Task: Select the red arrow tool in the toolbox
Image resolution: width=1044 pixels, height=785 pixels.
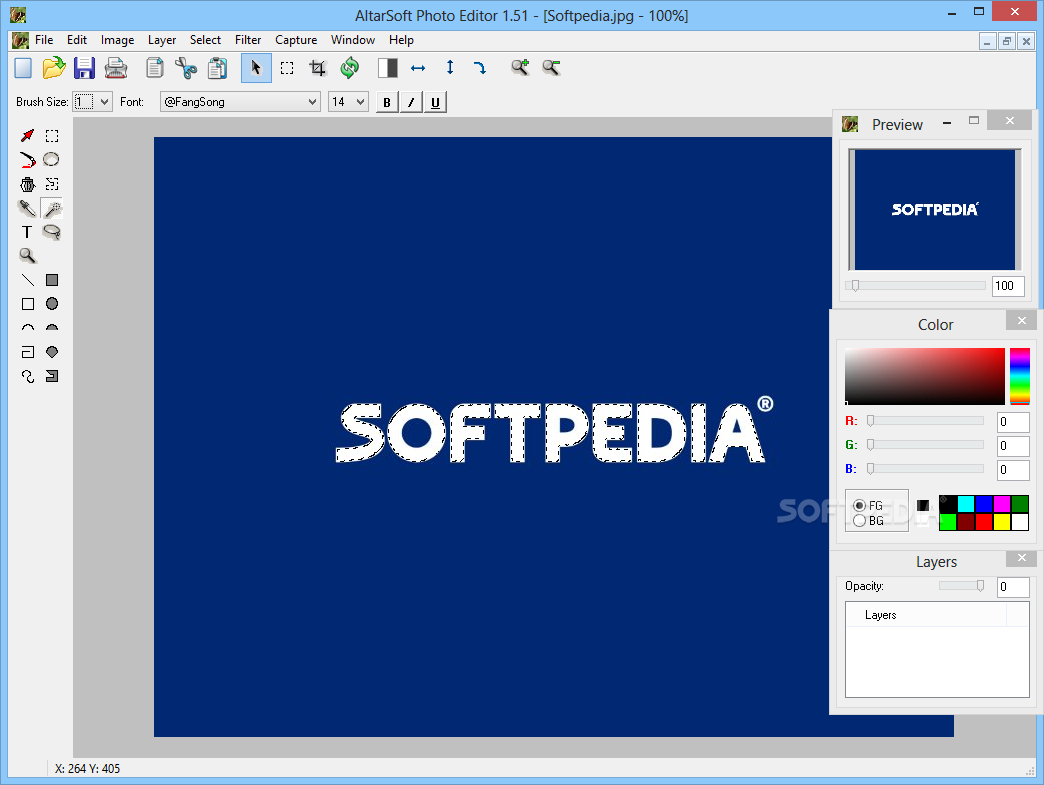Action: (27, 136)
